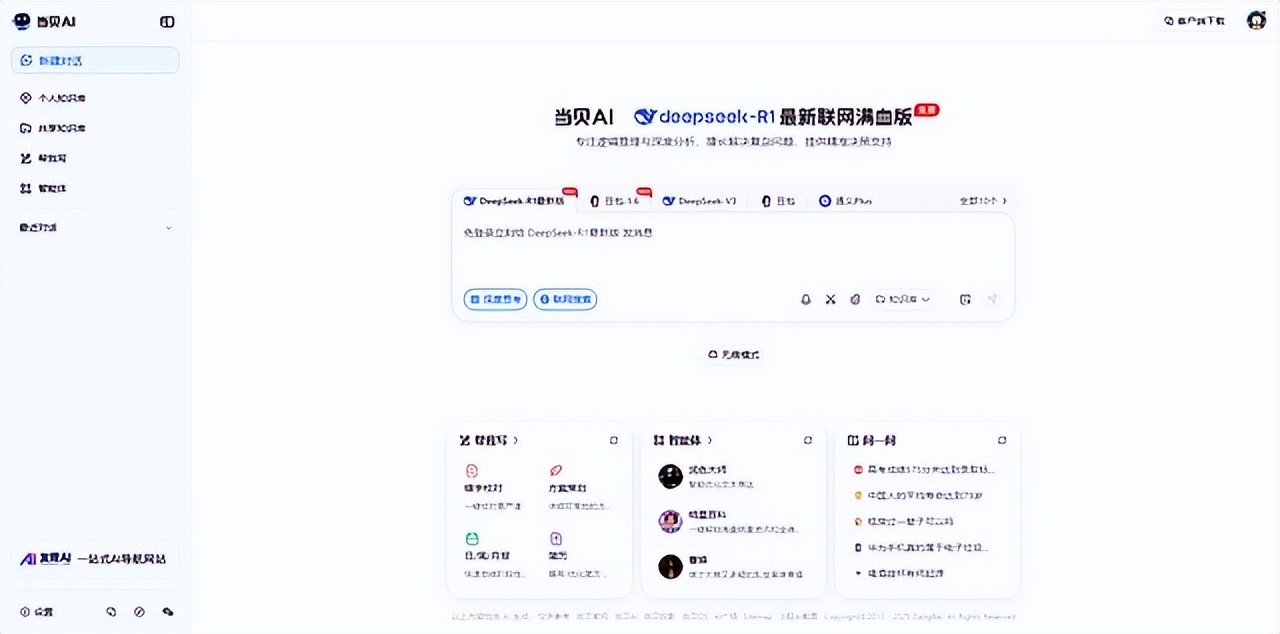Toggle the 深度思考 deep thinking pill

pyautogui.click(x=495, y=299)
